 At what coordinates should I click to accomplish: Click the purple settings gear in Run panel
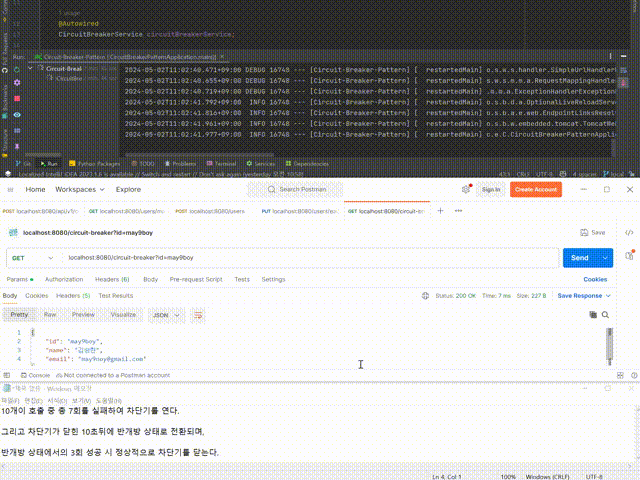17,82
